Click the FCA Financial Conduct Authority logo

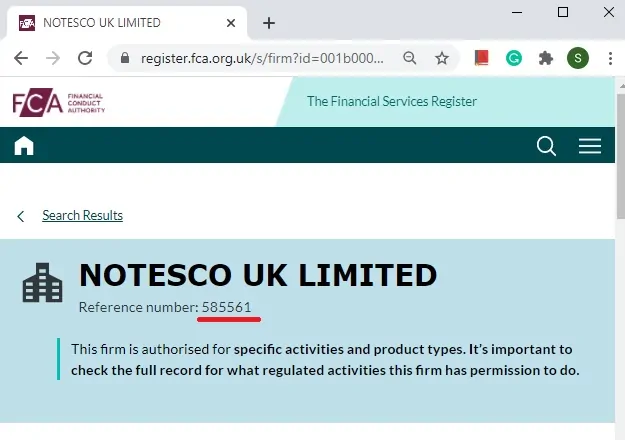pyautogui.click(x=59, y=103)
